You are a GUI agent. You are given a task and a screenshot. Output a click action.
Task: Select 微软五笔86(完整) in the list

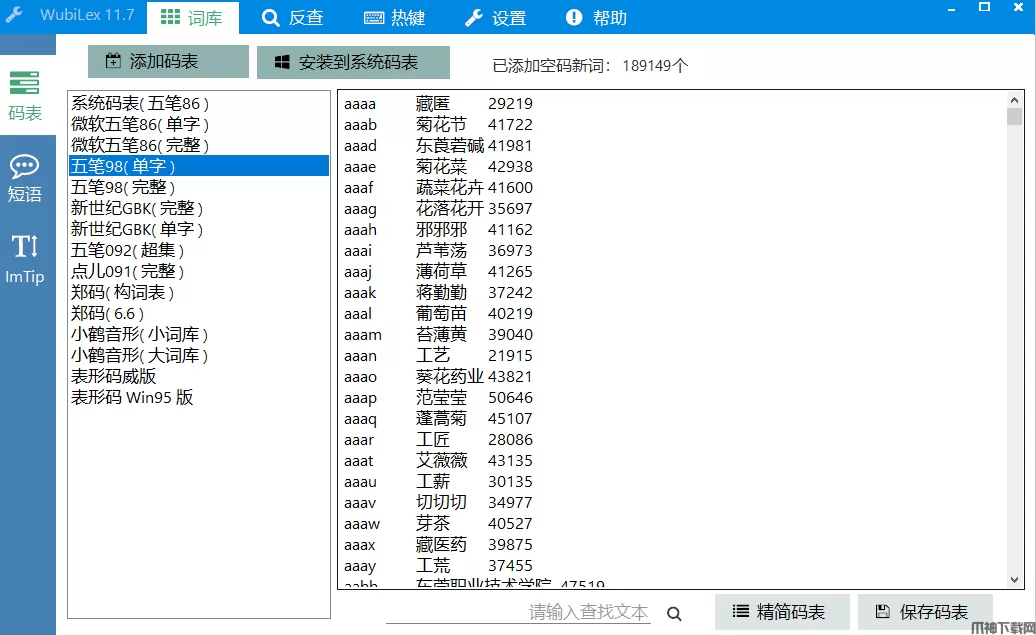pos(140,145)
